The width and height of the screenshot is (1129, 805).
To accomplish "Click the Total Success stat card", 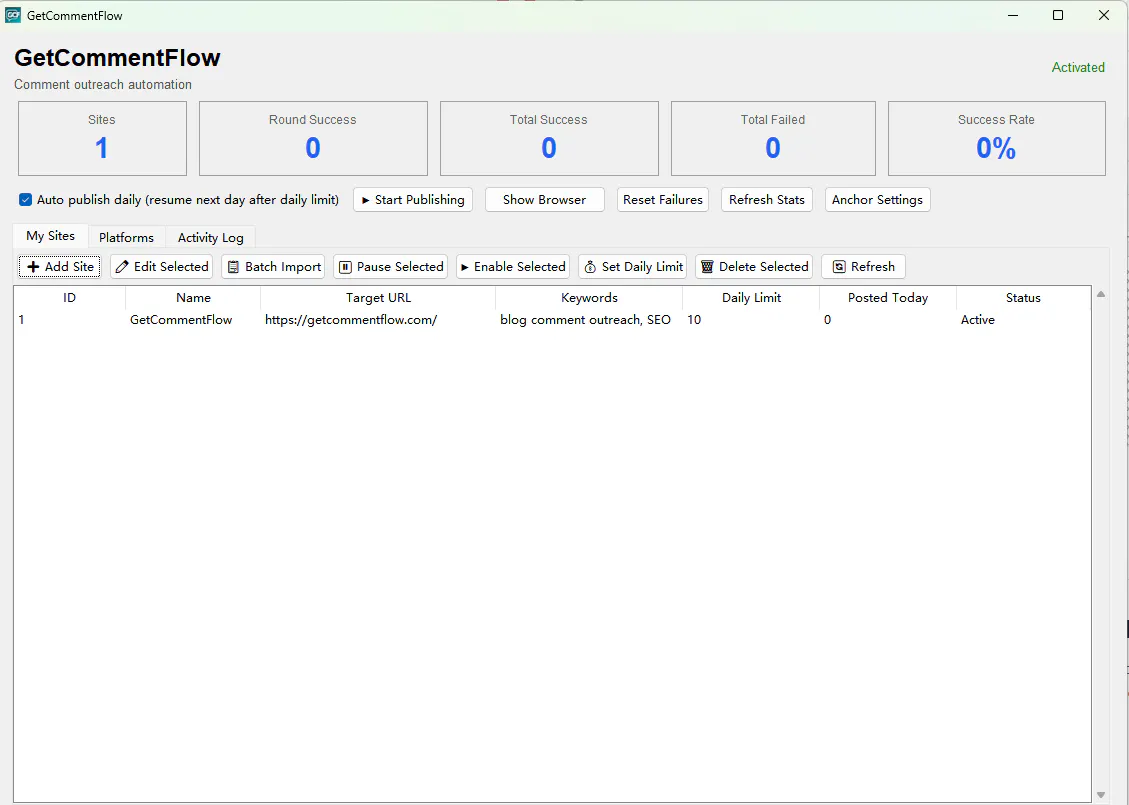I will (x=549, y=138).
